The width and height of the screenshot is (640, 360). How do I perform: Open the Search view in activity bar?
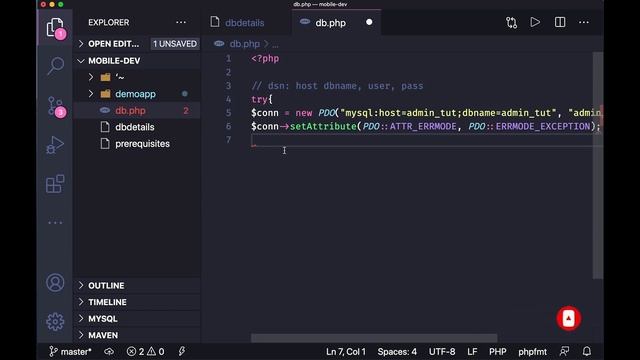pos(55,66)
